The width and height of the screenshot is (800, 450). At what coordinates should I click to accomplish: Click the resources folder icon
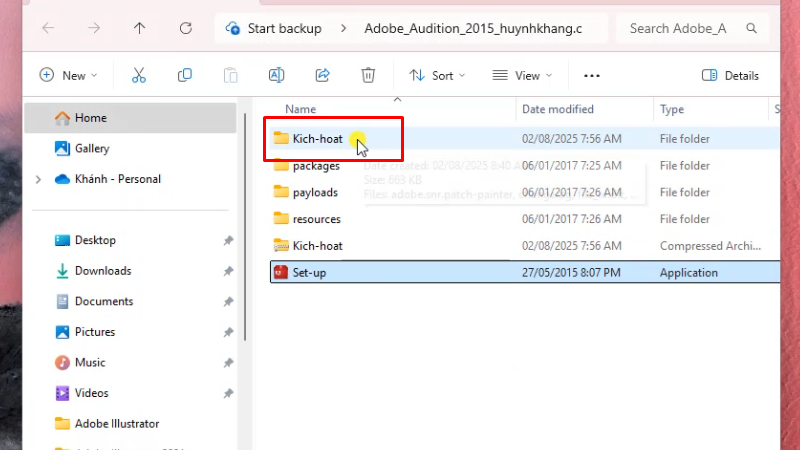281,219
